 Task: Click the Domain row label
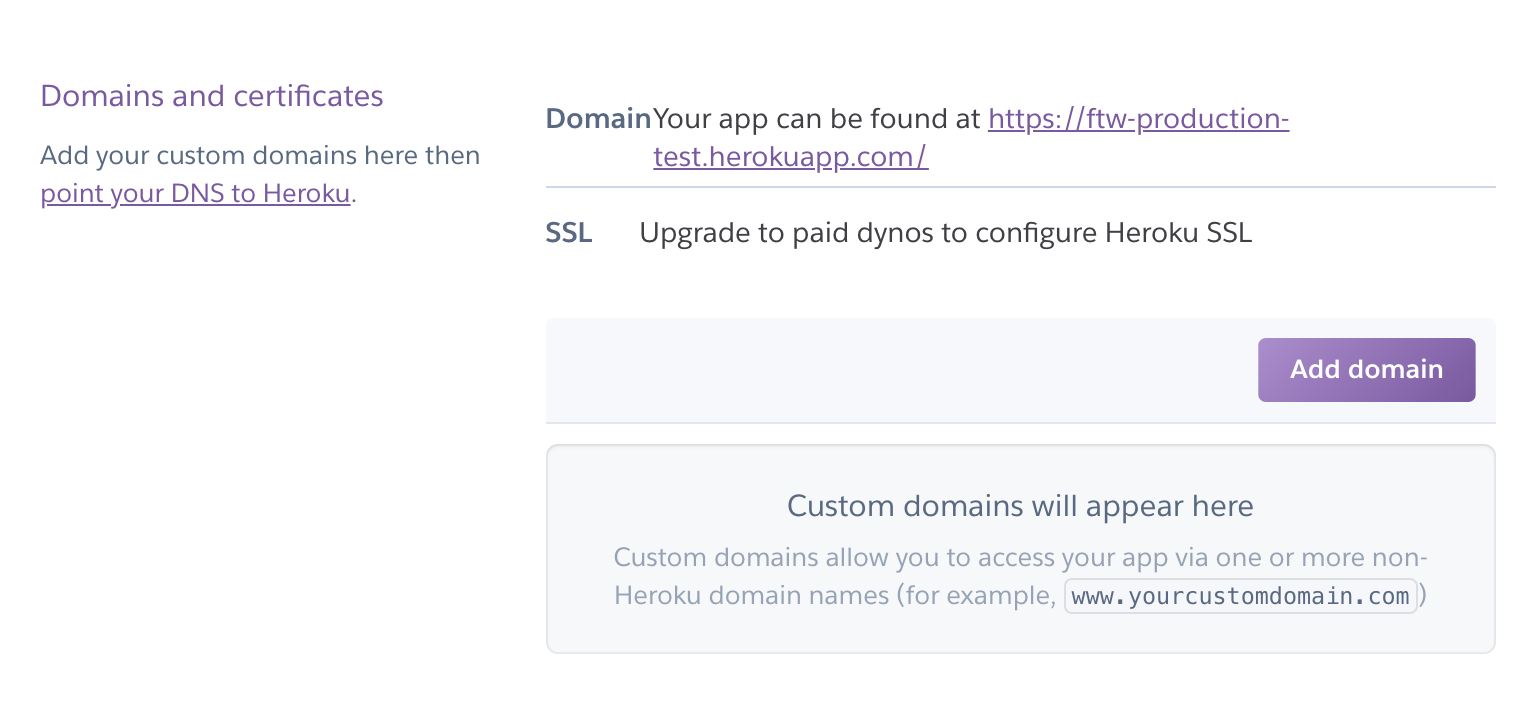(598, 117)
